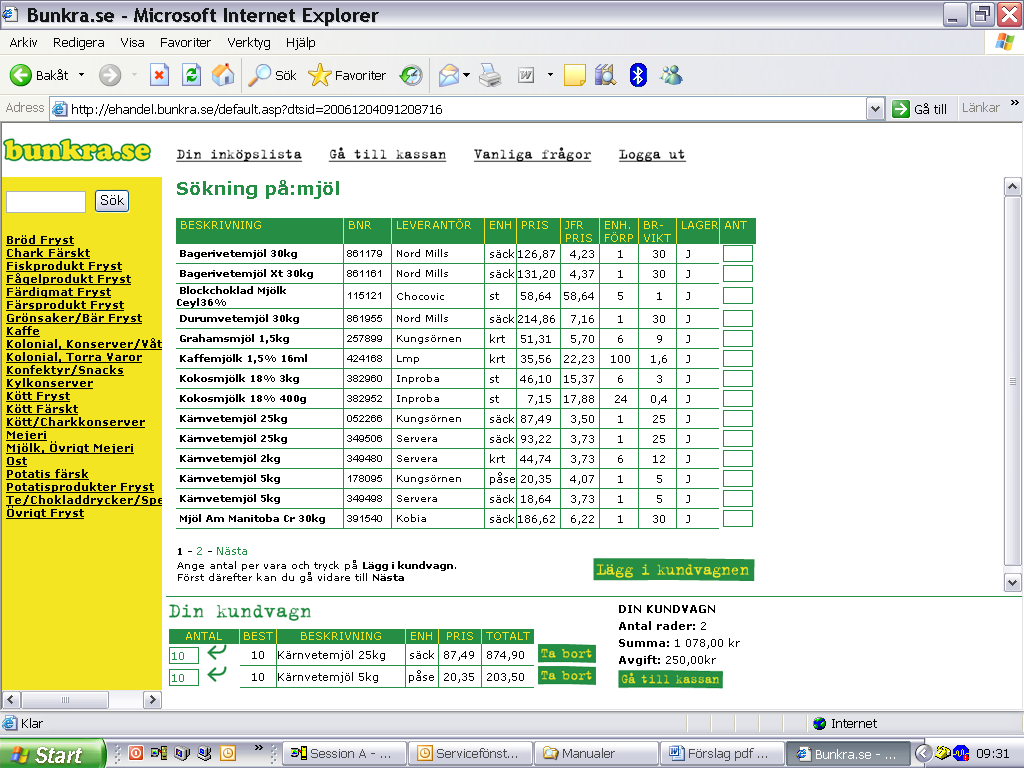Click the Logga ut link
The width and height of the screenshot is (1024, 768).
point(652,155)
